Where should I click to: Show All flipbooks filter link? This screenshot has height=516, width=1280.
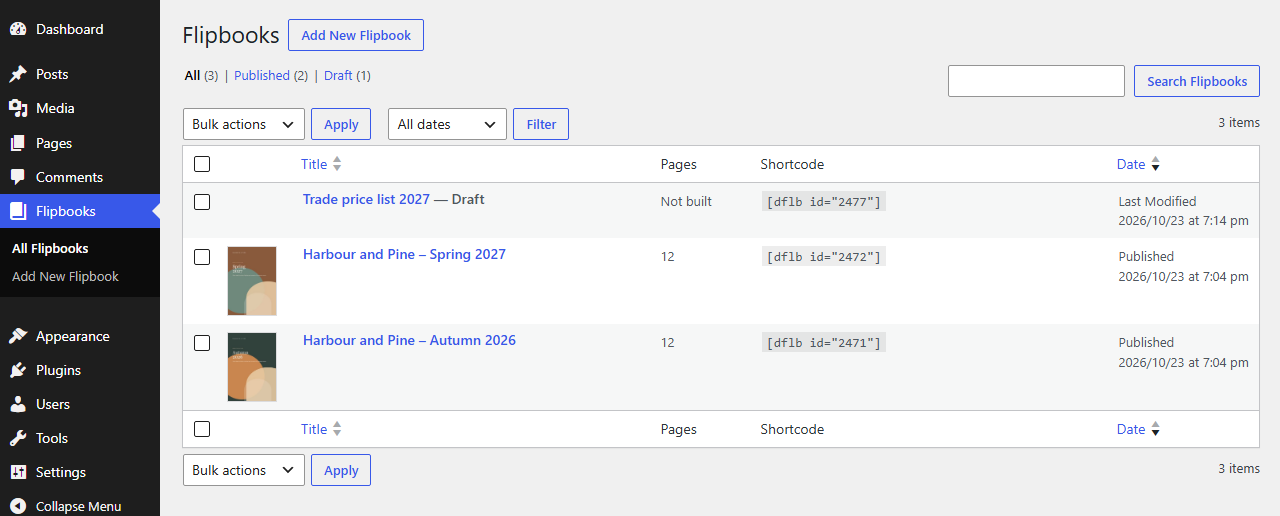[192, 75]
